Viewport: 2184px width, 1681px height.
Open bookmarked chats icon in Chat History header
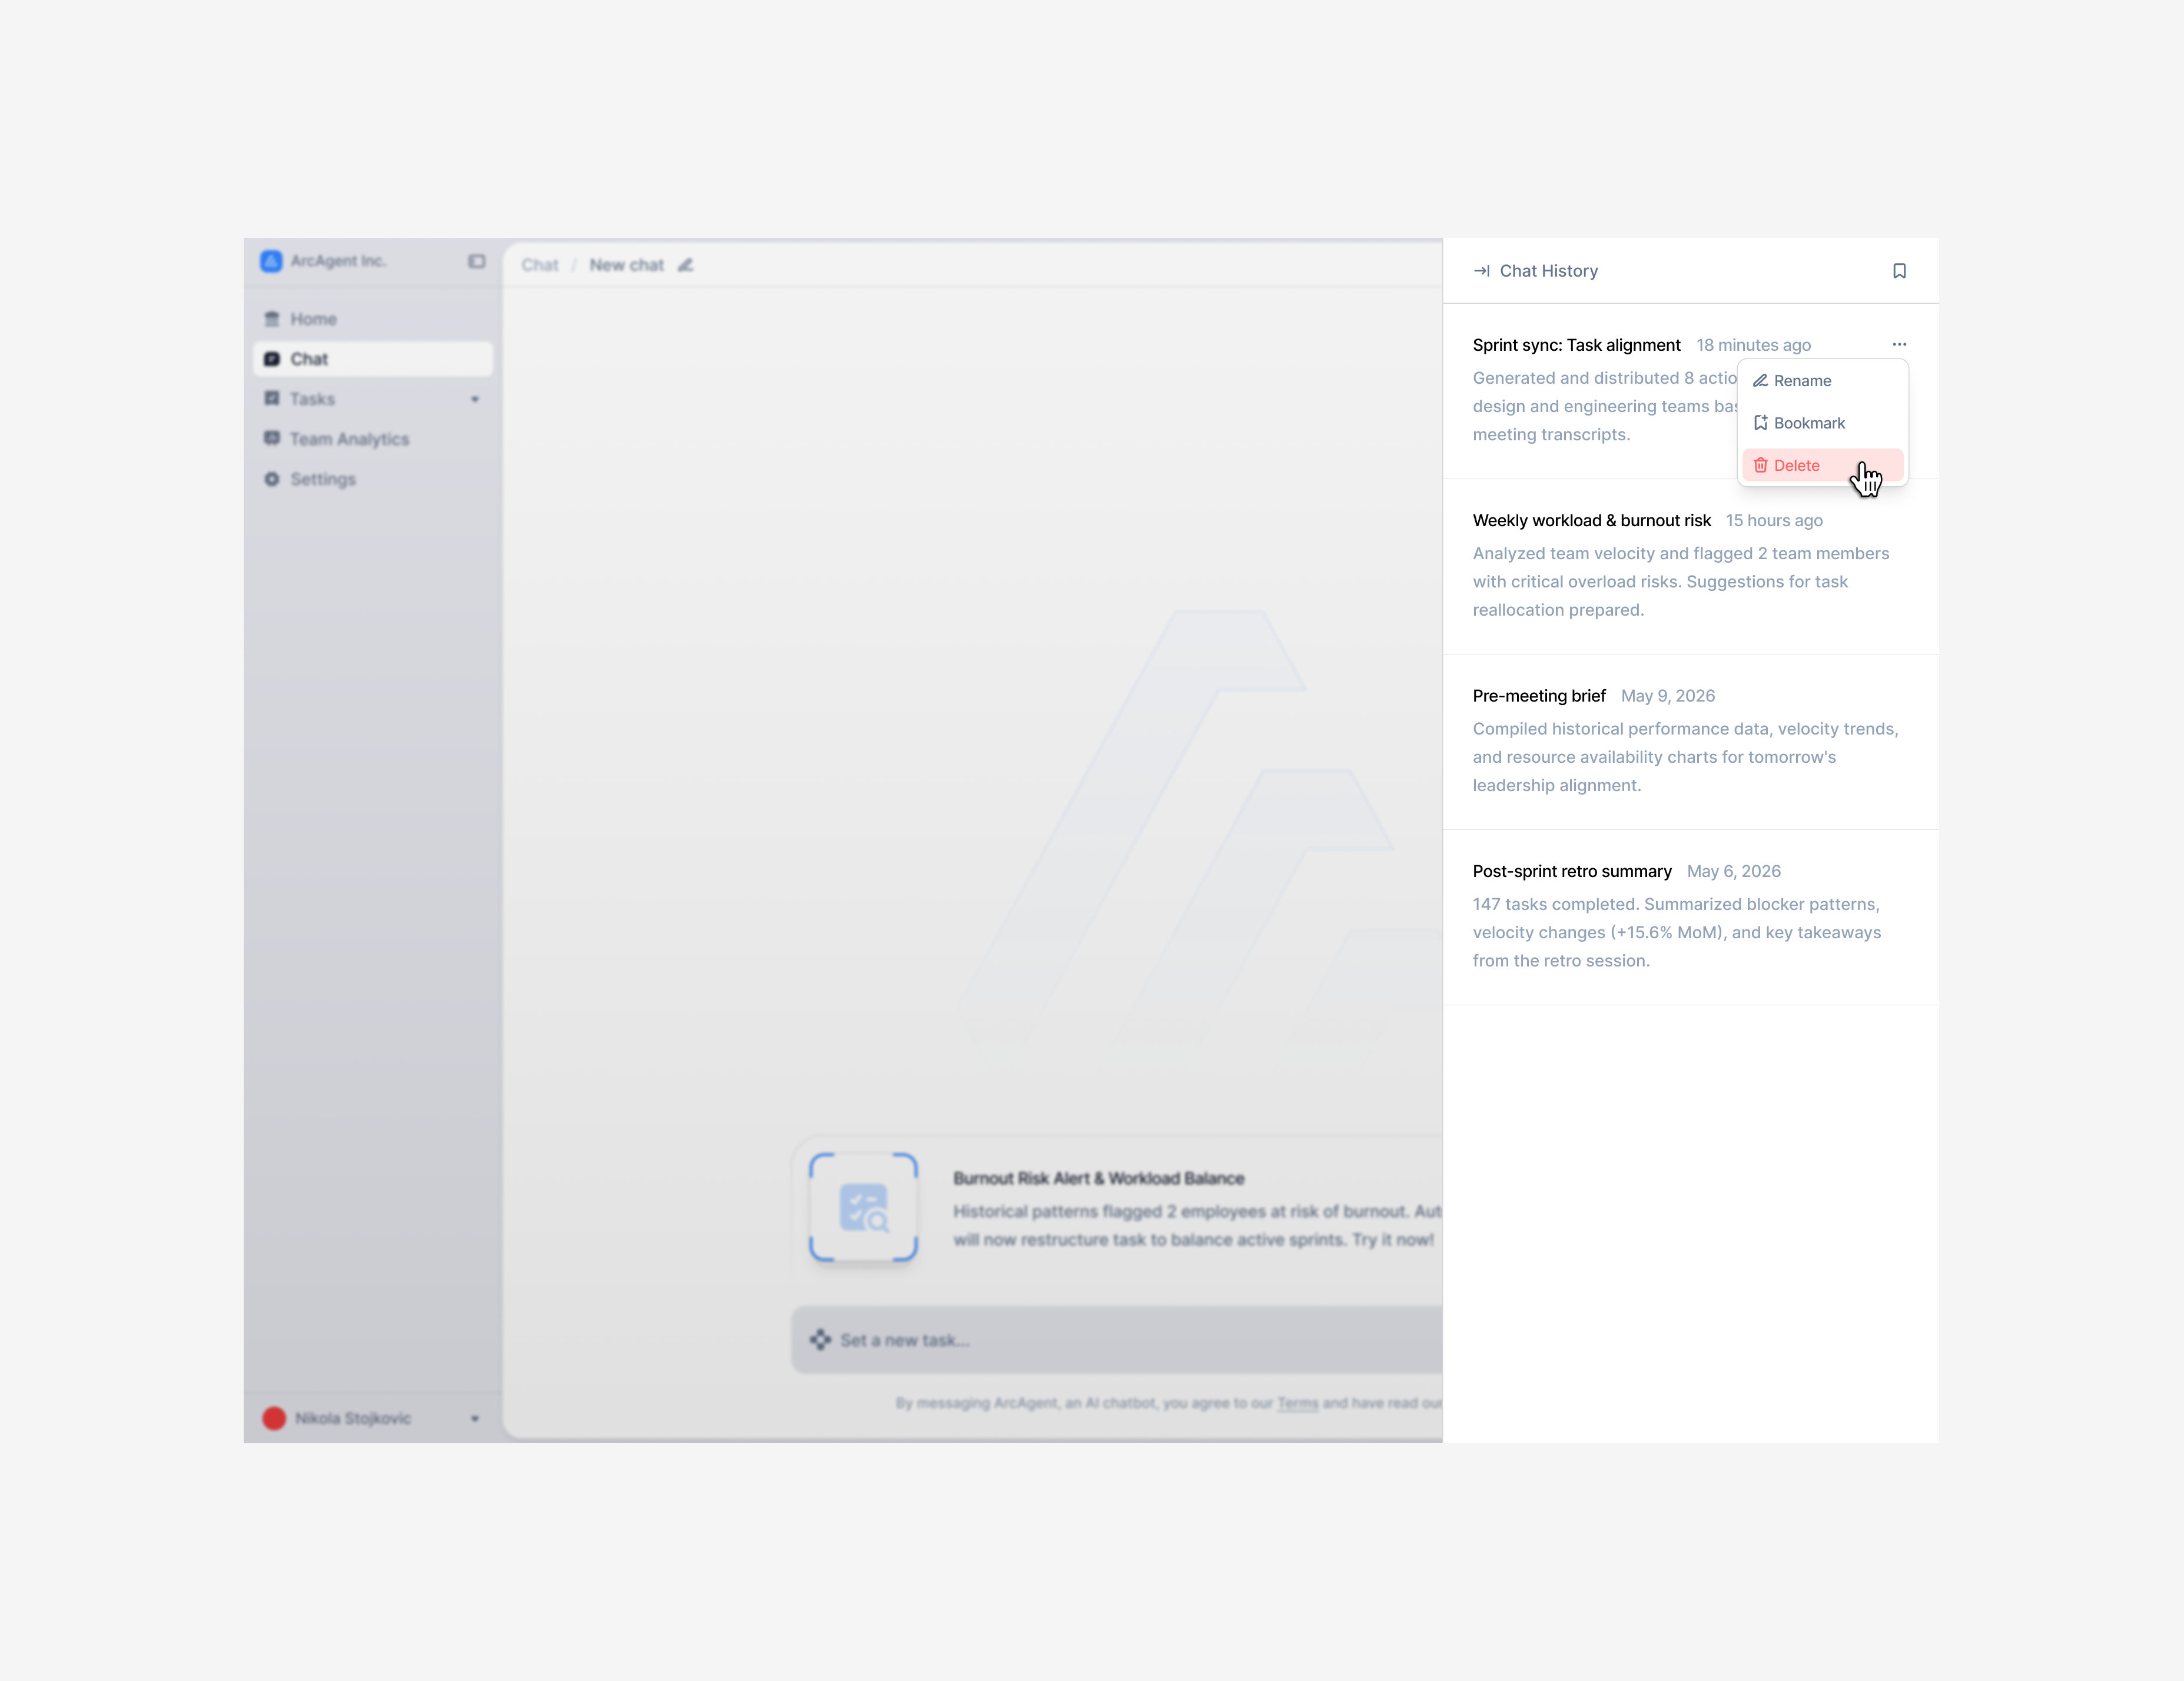point(1899,271)
